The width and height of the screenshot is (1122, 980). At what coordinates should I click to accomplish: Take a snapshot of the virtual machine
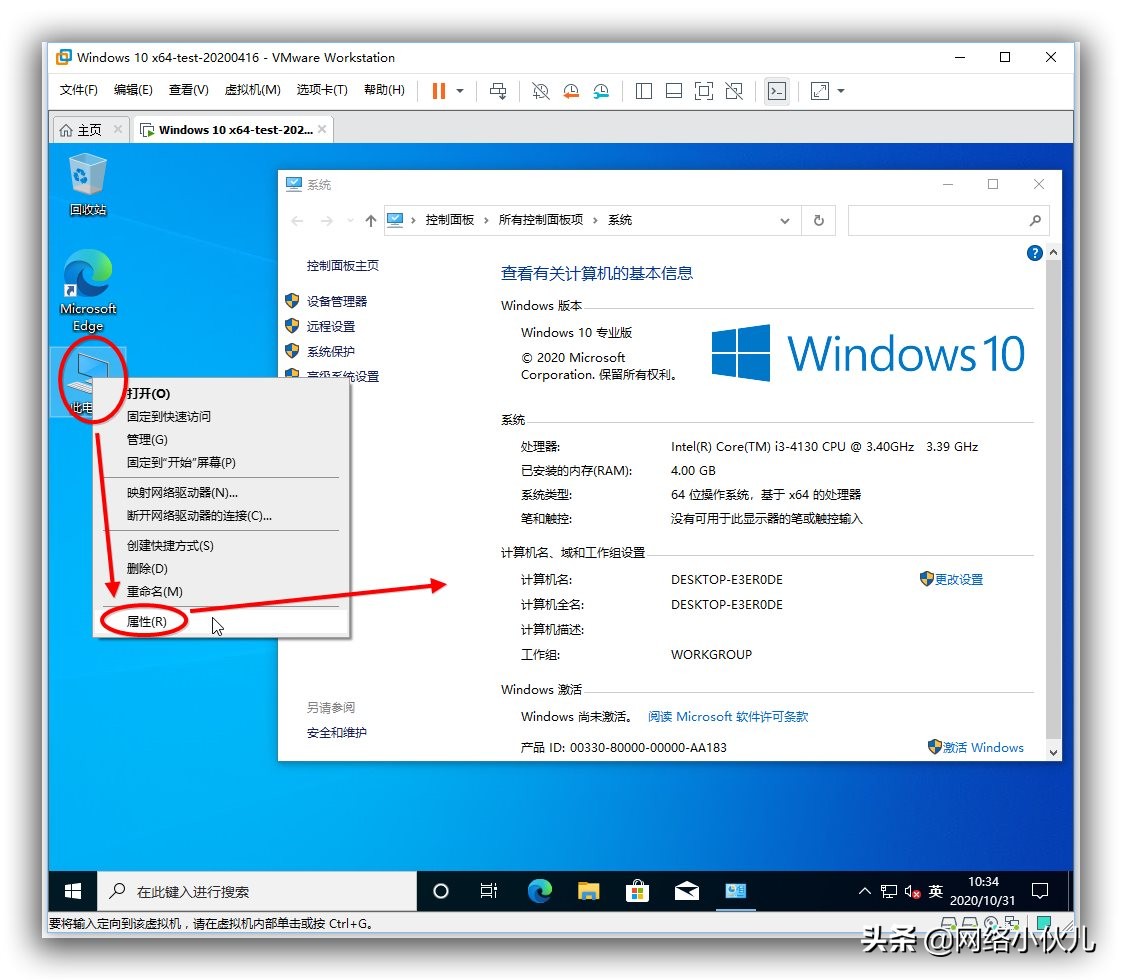coord(540,91)
